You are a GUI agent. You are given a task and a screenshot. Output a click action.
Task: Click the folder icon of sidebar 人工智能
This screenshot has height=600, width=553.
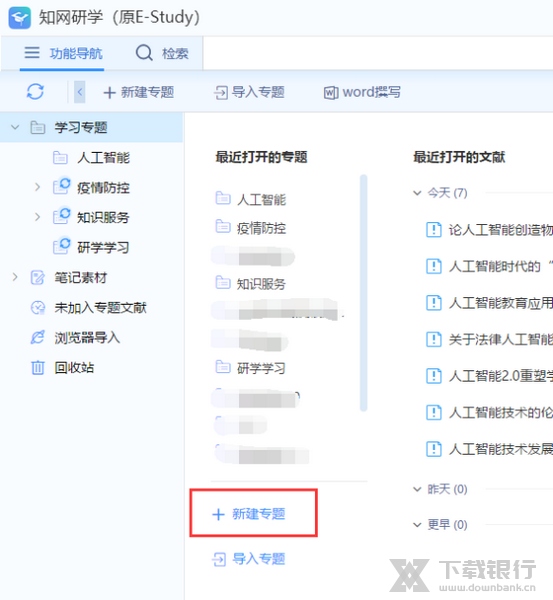point(60,158)
